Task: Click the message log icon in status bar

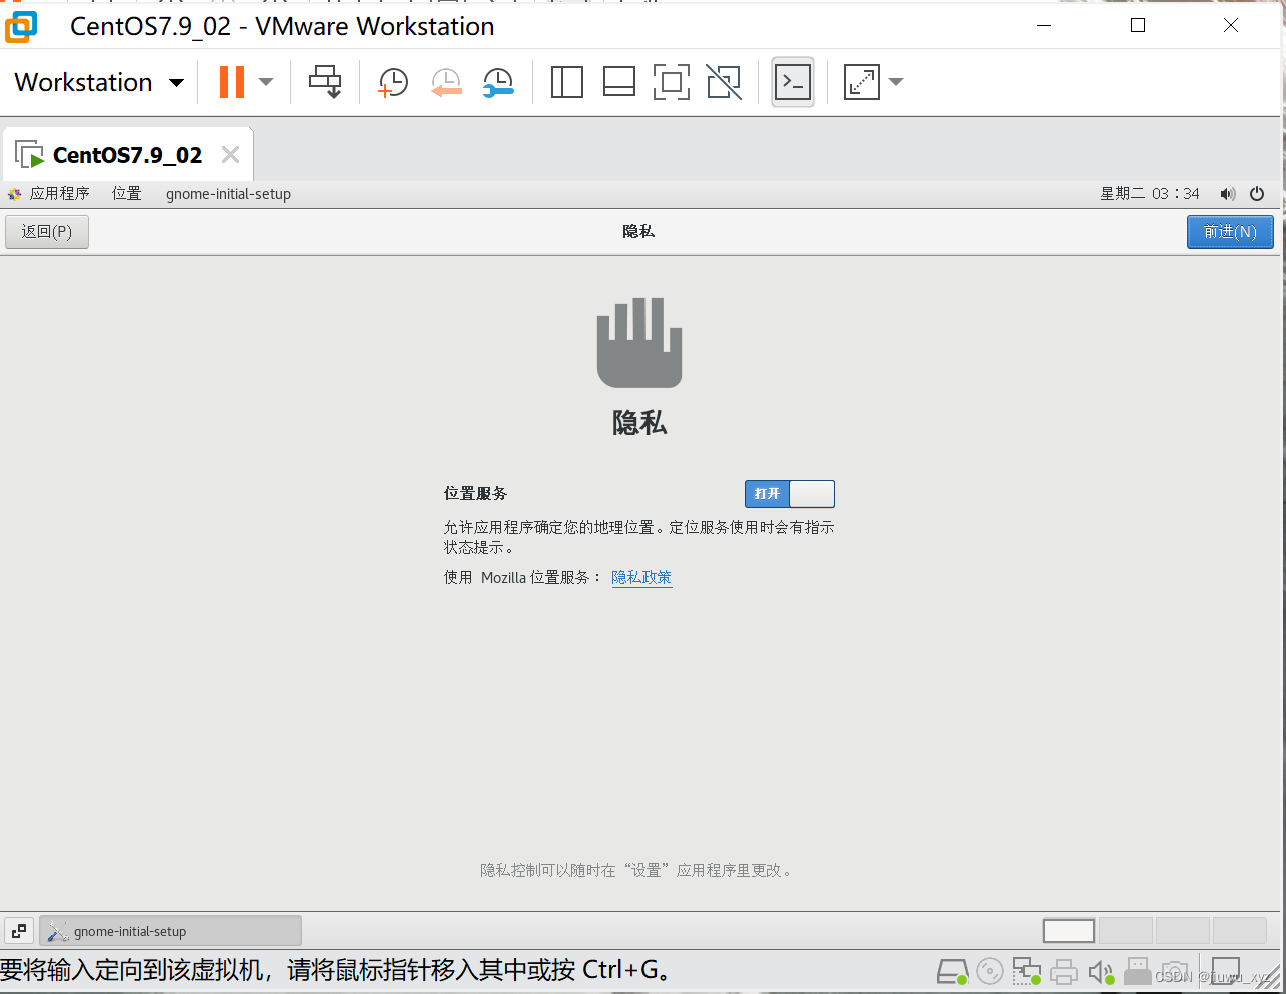Action: coord(1226,972)
